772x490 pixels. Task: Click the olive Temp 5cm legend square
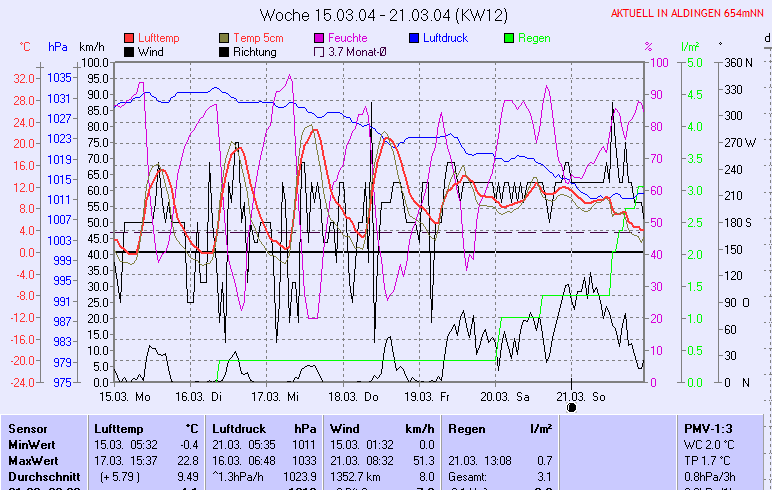pyautogui.click(x=224, y=38)
